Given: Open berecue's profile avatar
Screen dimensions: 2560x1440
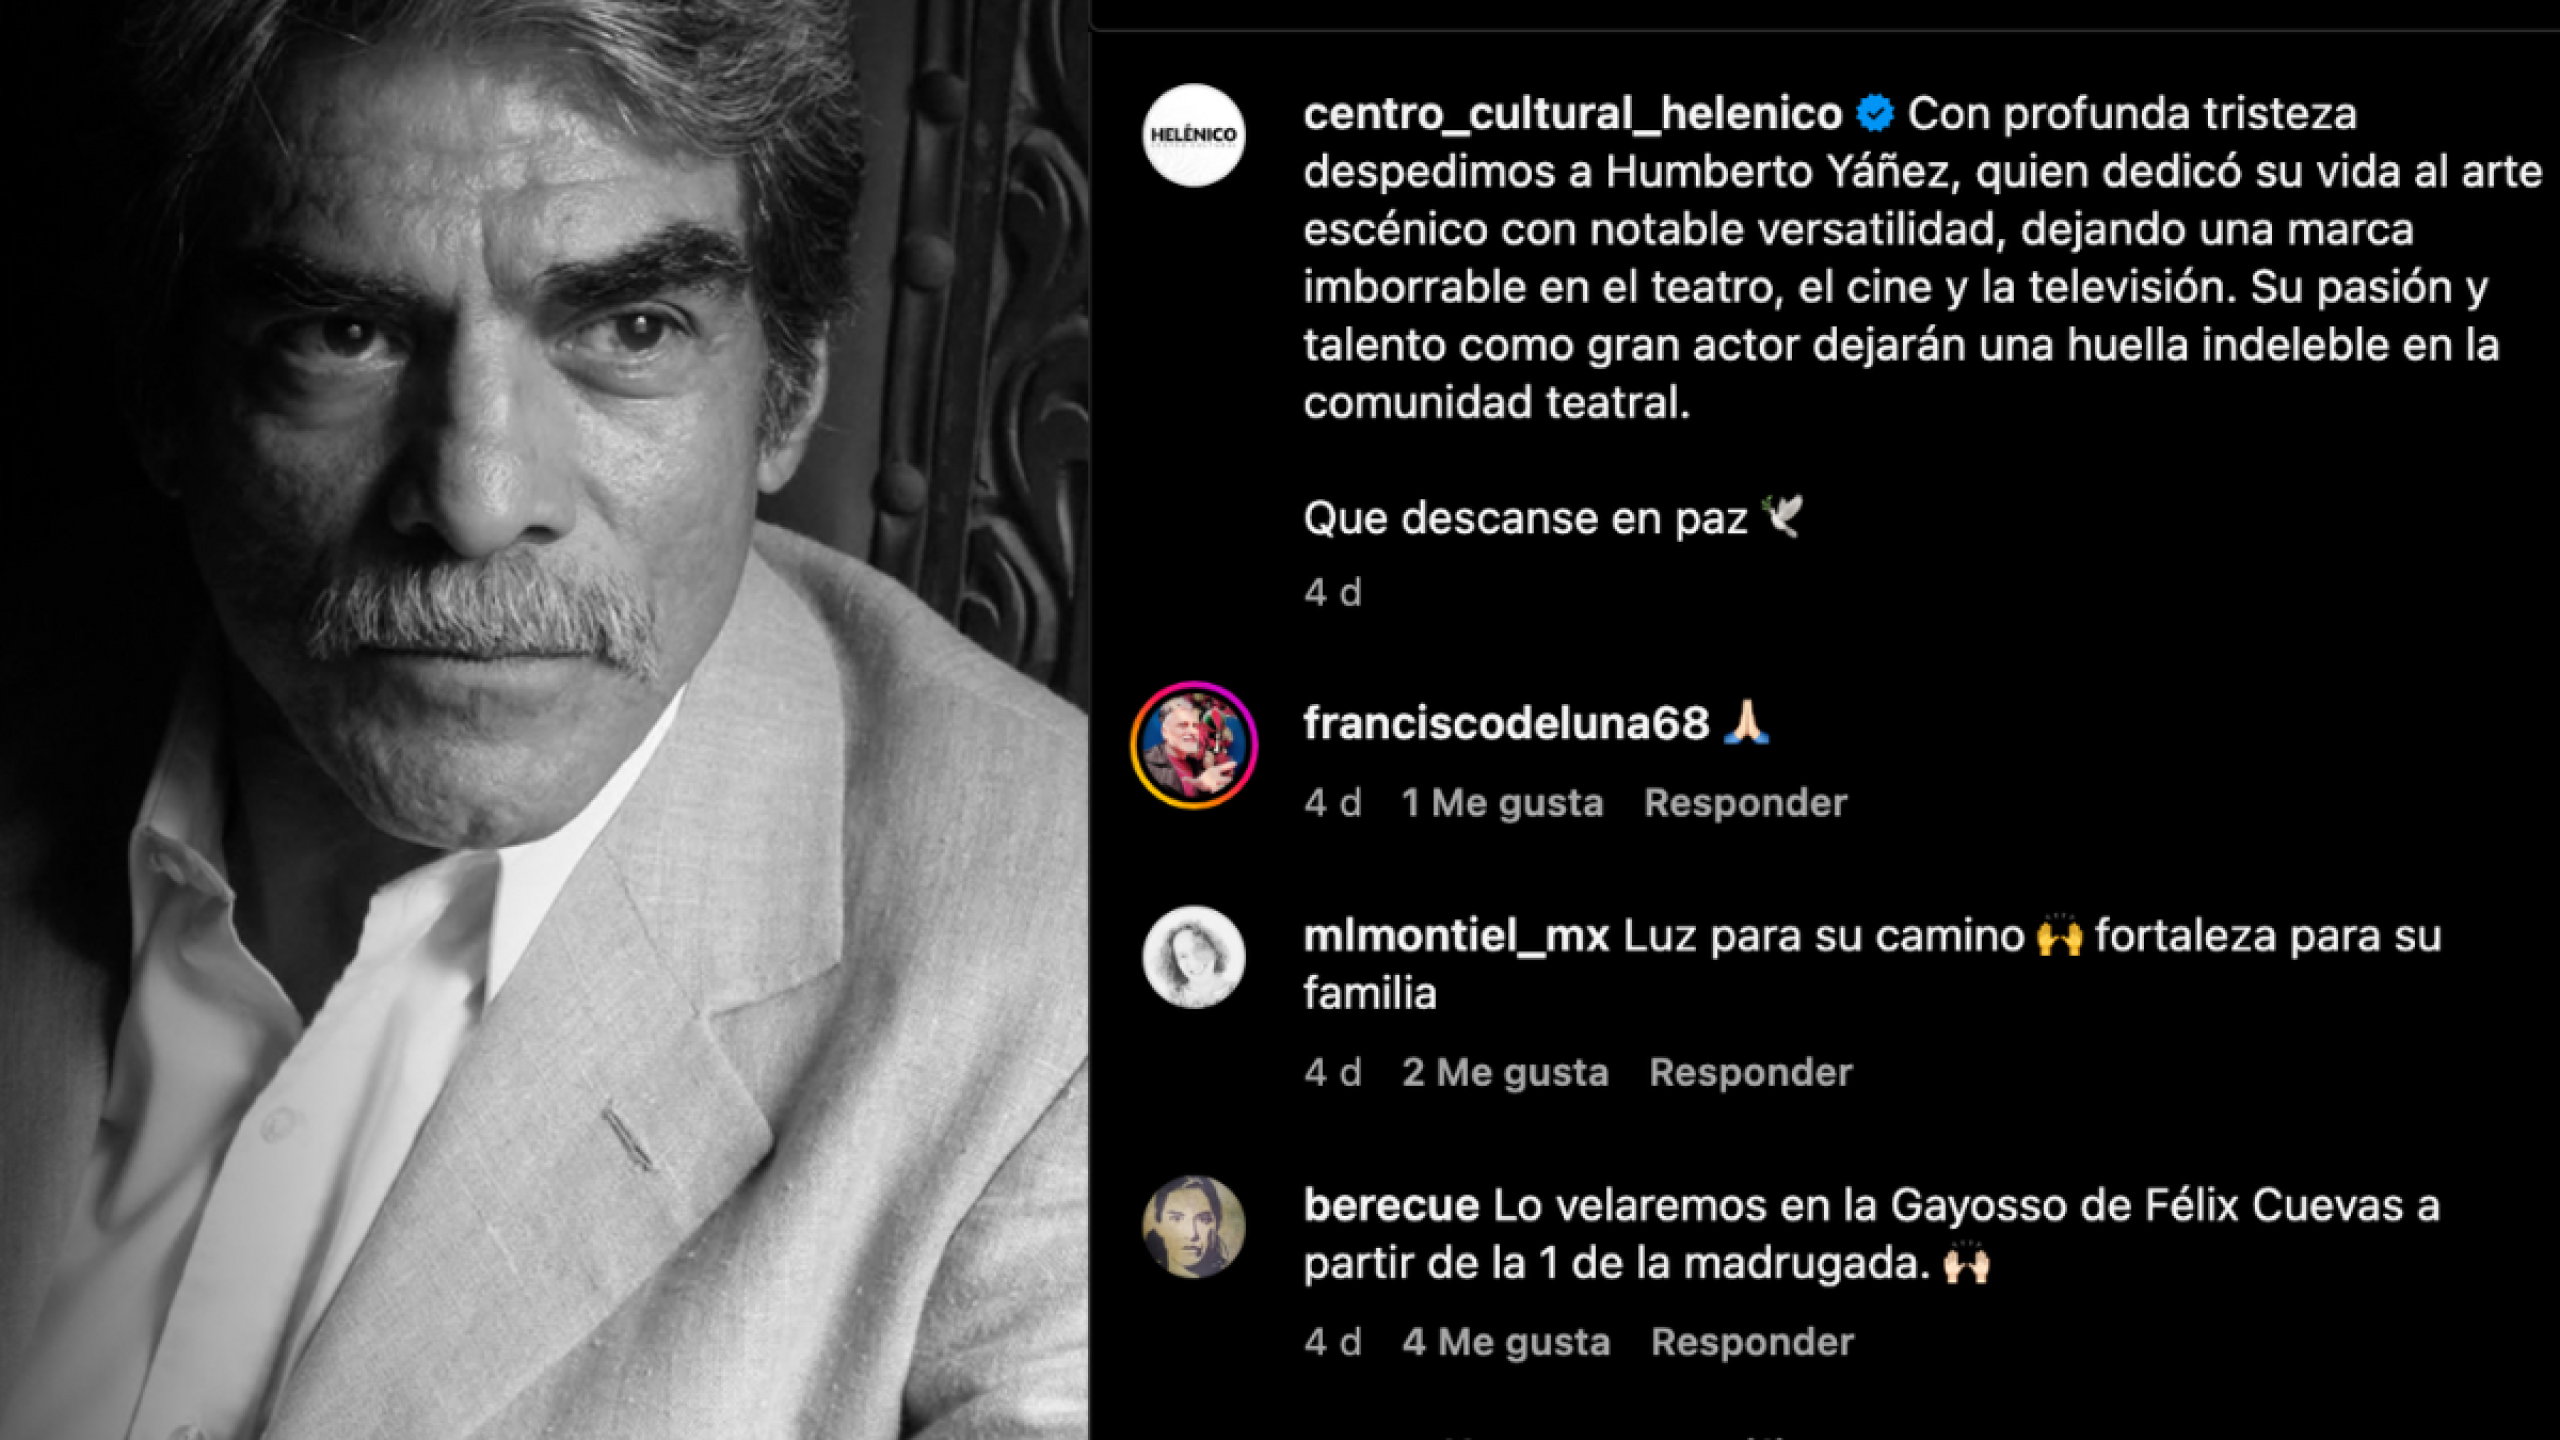Looking at the screenshot, I should tap(1194, 1227).
